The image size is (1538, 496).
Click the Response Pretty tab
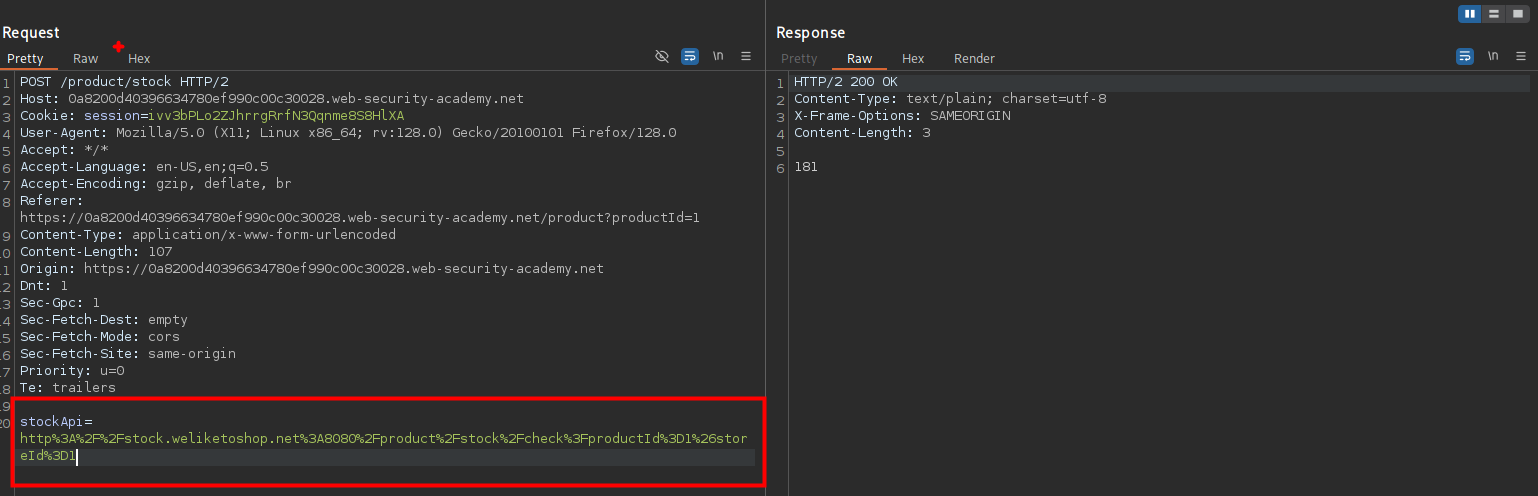(799, 59)
